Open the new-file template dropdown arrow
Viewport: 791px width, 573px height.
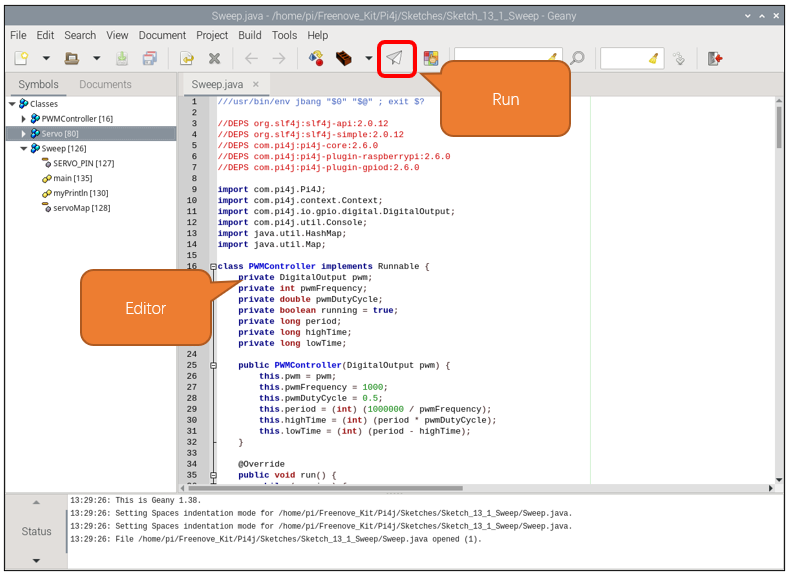46,59
